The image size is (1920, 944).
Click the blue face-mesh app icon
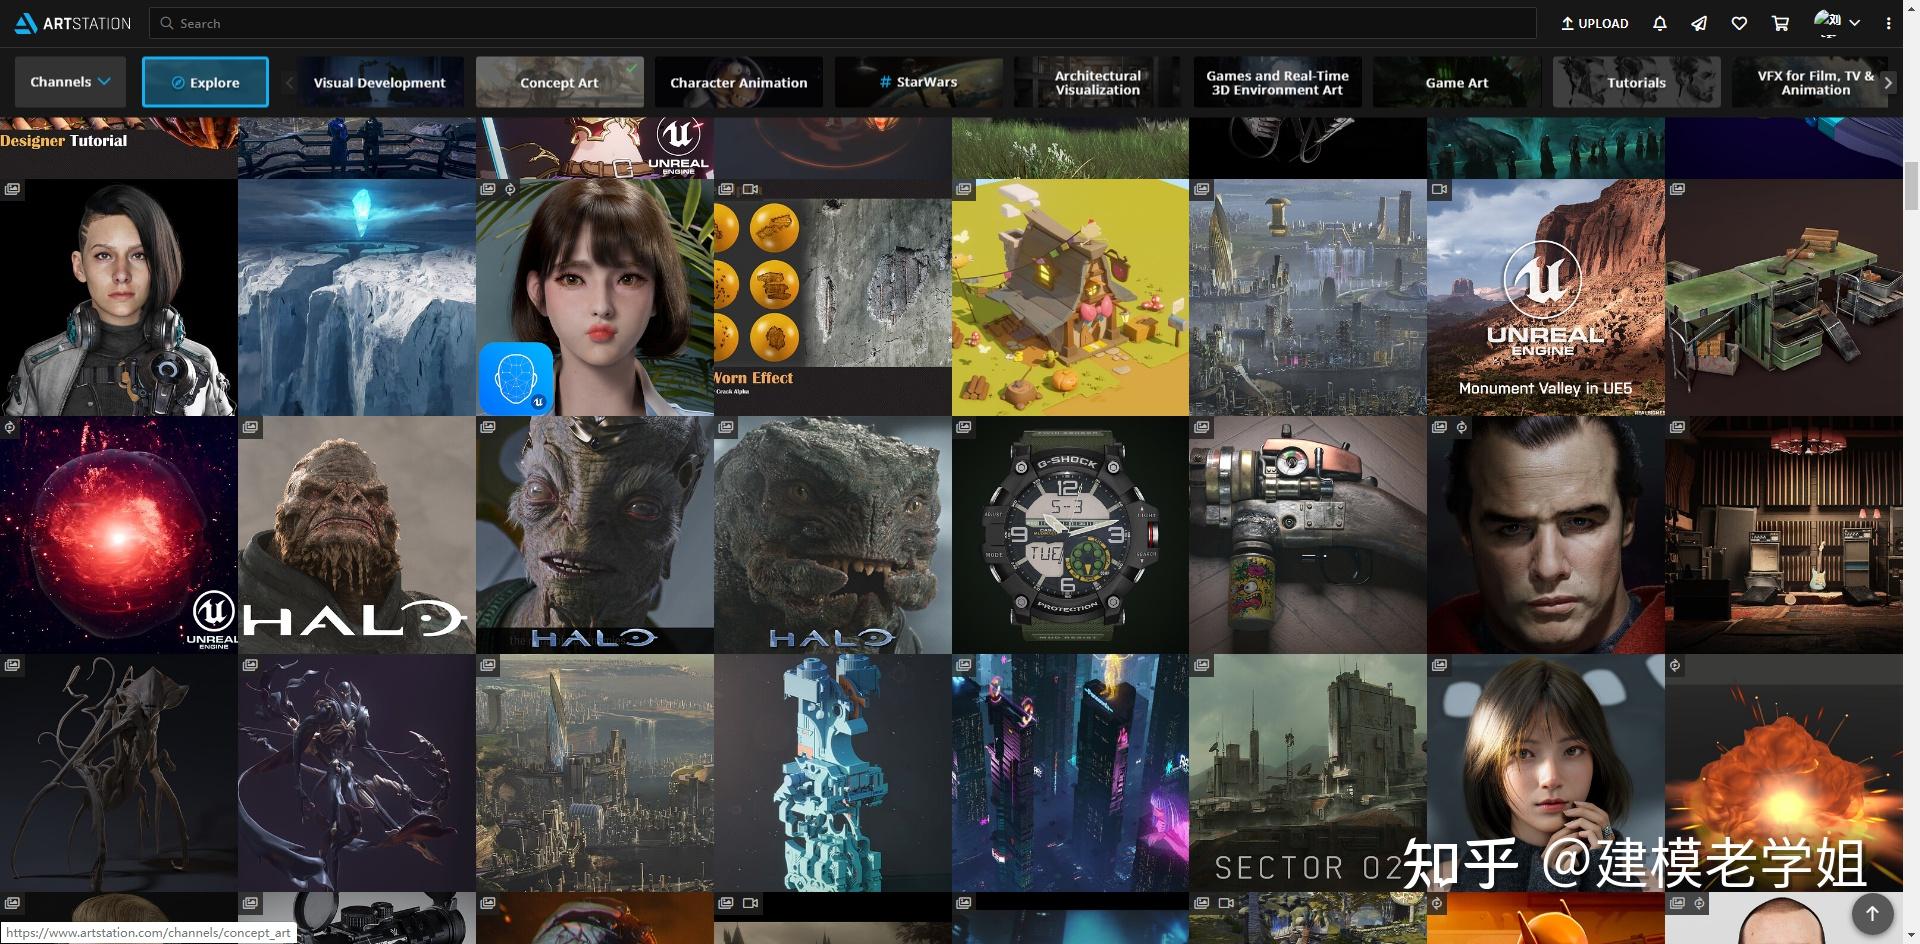[516, 378]
